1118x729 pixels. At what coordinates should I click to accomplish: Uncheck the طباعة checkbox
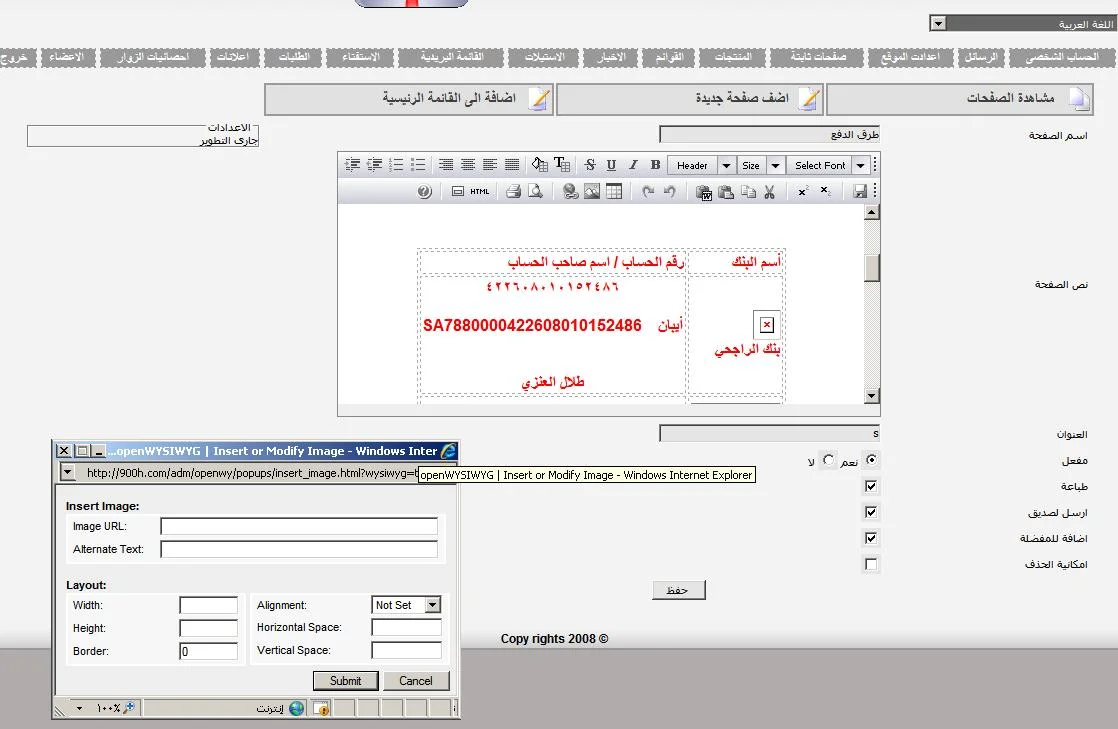click(871, 487)
